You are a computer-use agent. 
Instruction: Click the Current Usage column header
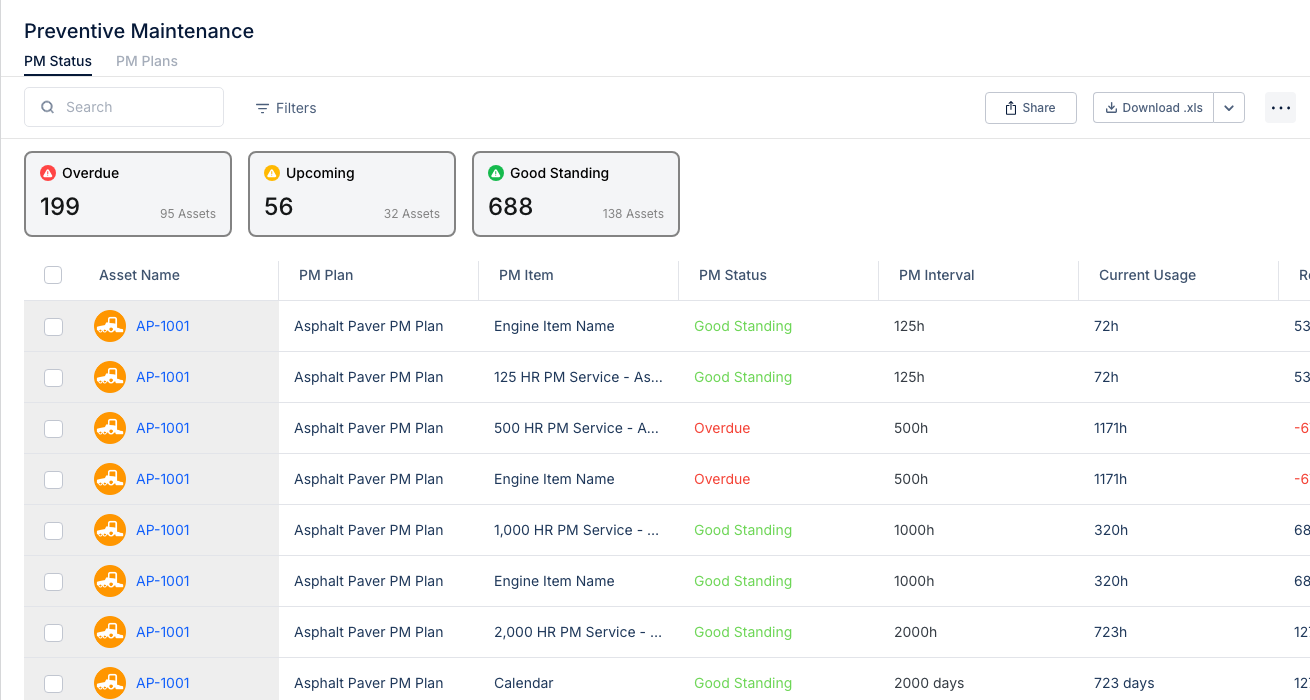click(1147, 275)
